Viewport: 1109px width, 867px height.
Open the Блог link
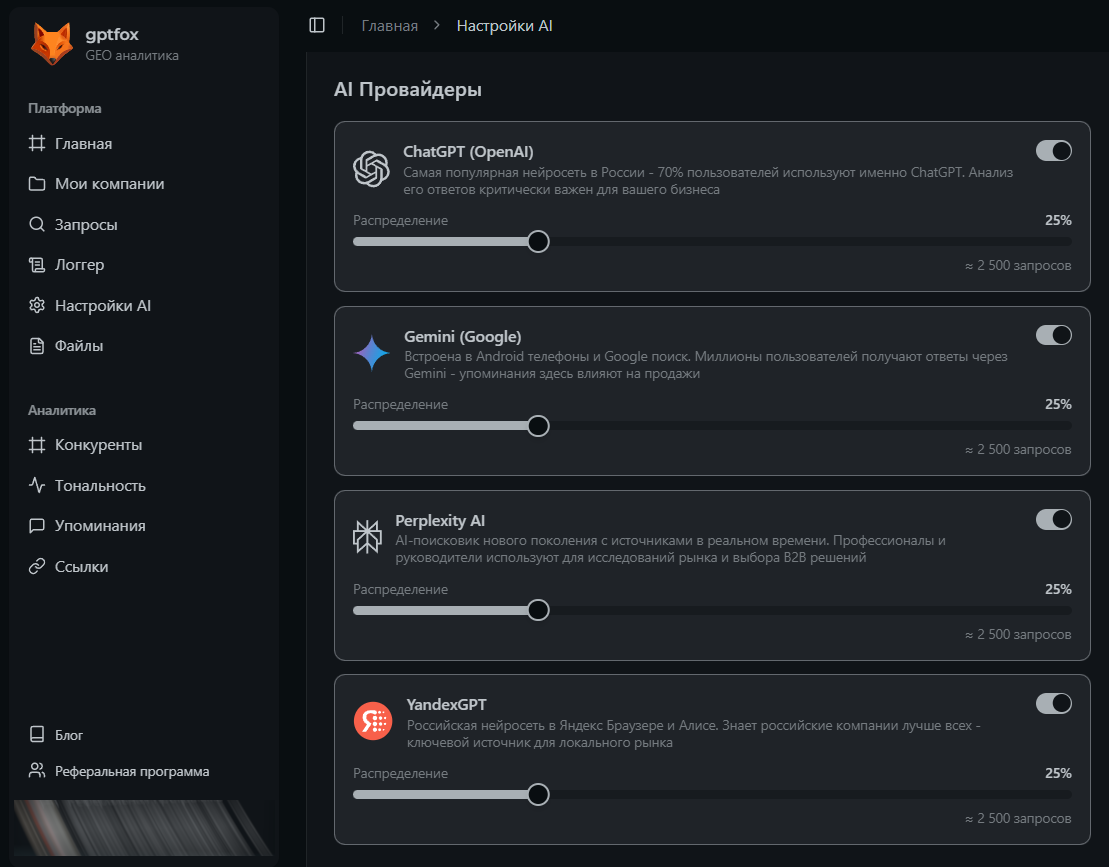(x=69, y=735)
